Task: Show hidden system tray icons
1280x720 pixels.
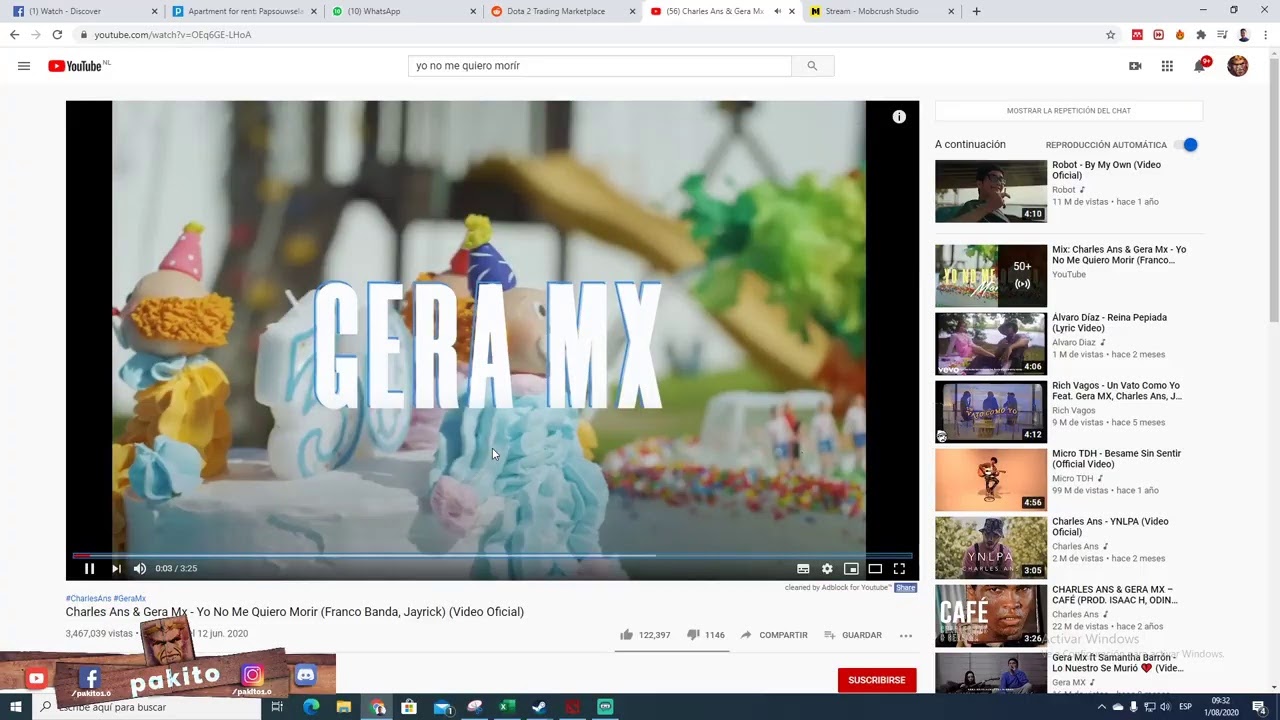Action: point(1102,707)
